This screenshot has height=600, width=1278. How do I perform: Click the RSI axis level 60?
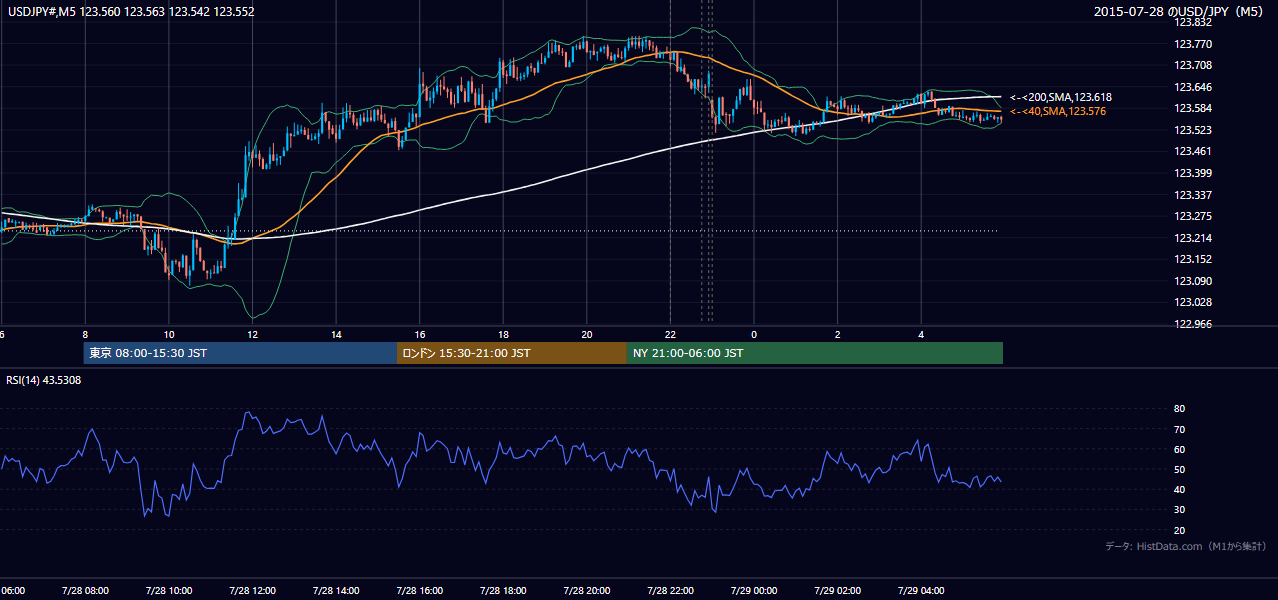1179,449
